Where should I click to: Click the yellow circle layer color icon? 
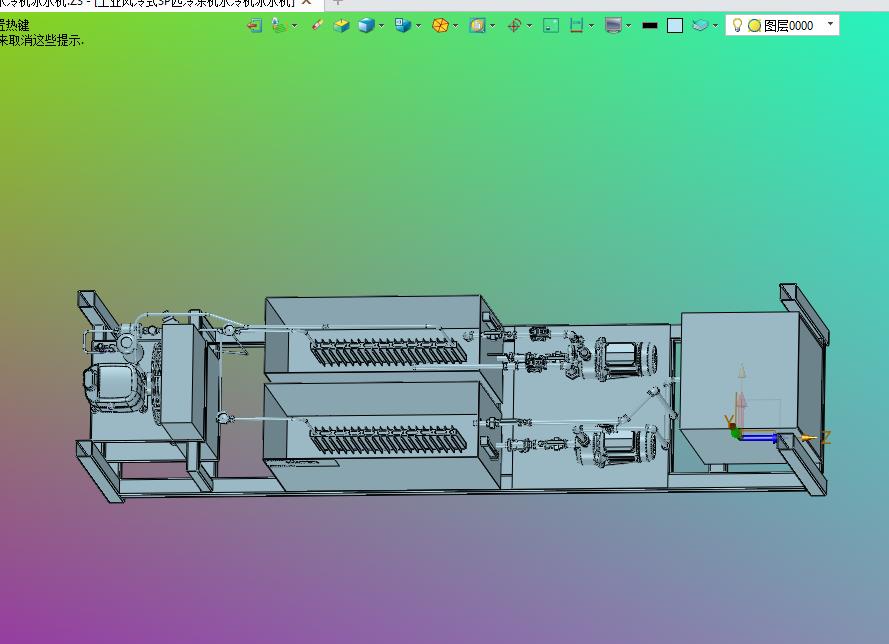pyautogui.click(x=754, y=26)
